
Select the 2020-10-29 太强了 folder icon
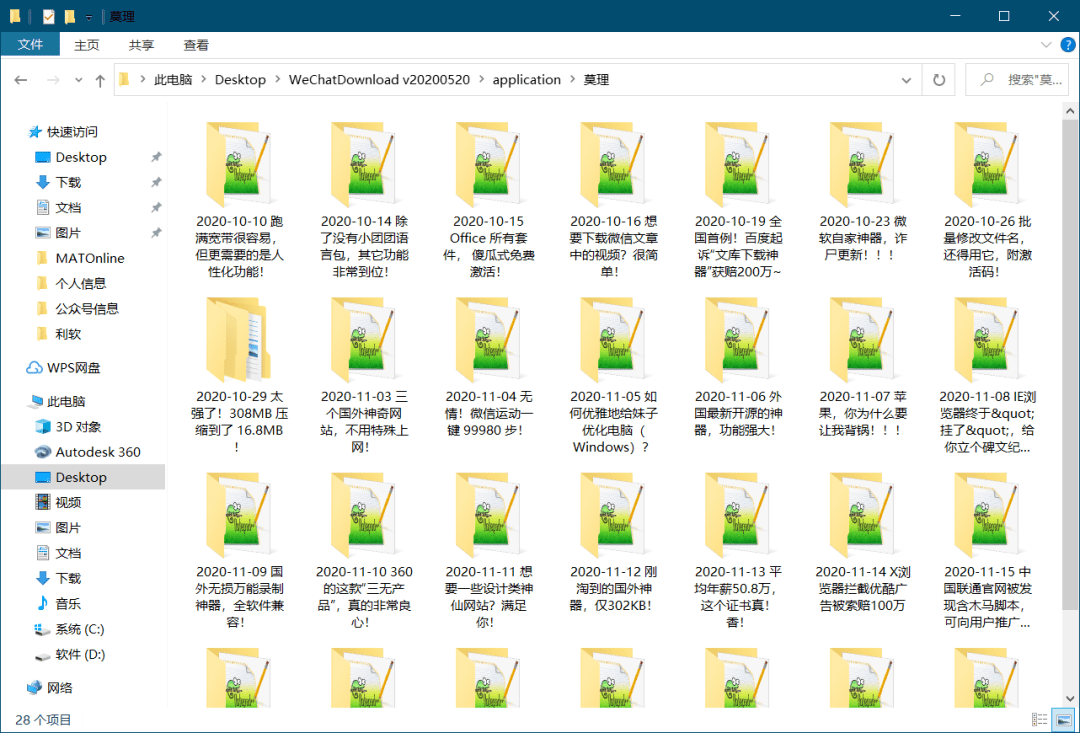(238, 339)
